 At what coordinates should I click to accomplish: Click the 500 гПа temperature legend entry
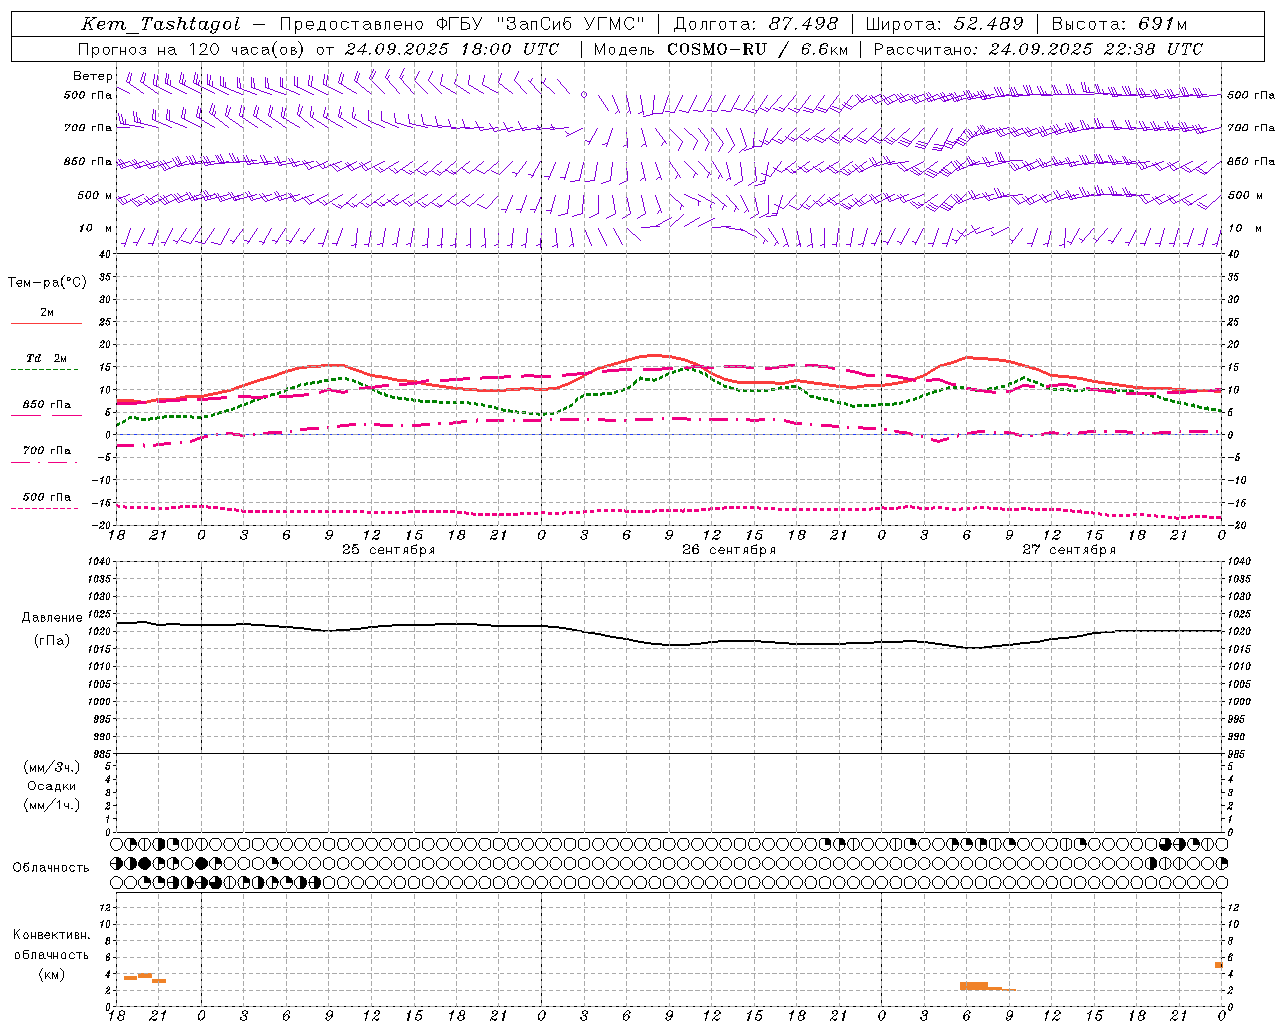point(47,497)
